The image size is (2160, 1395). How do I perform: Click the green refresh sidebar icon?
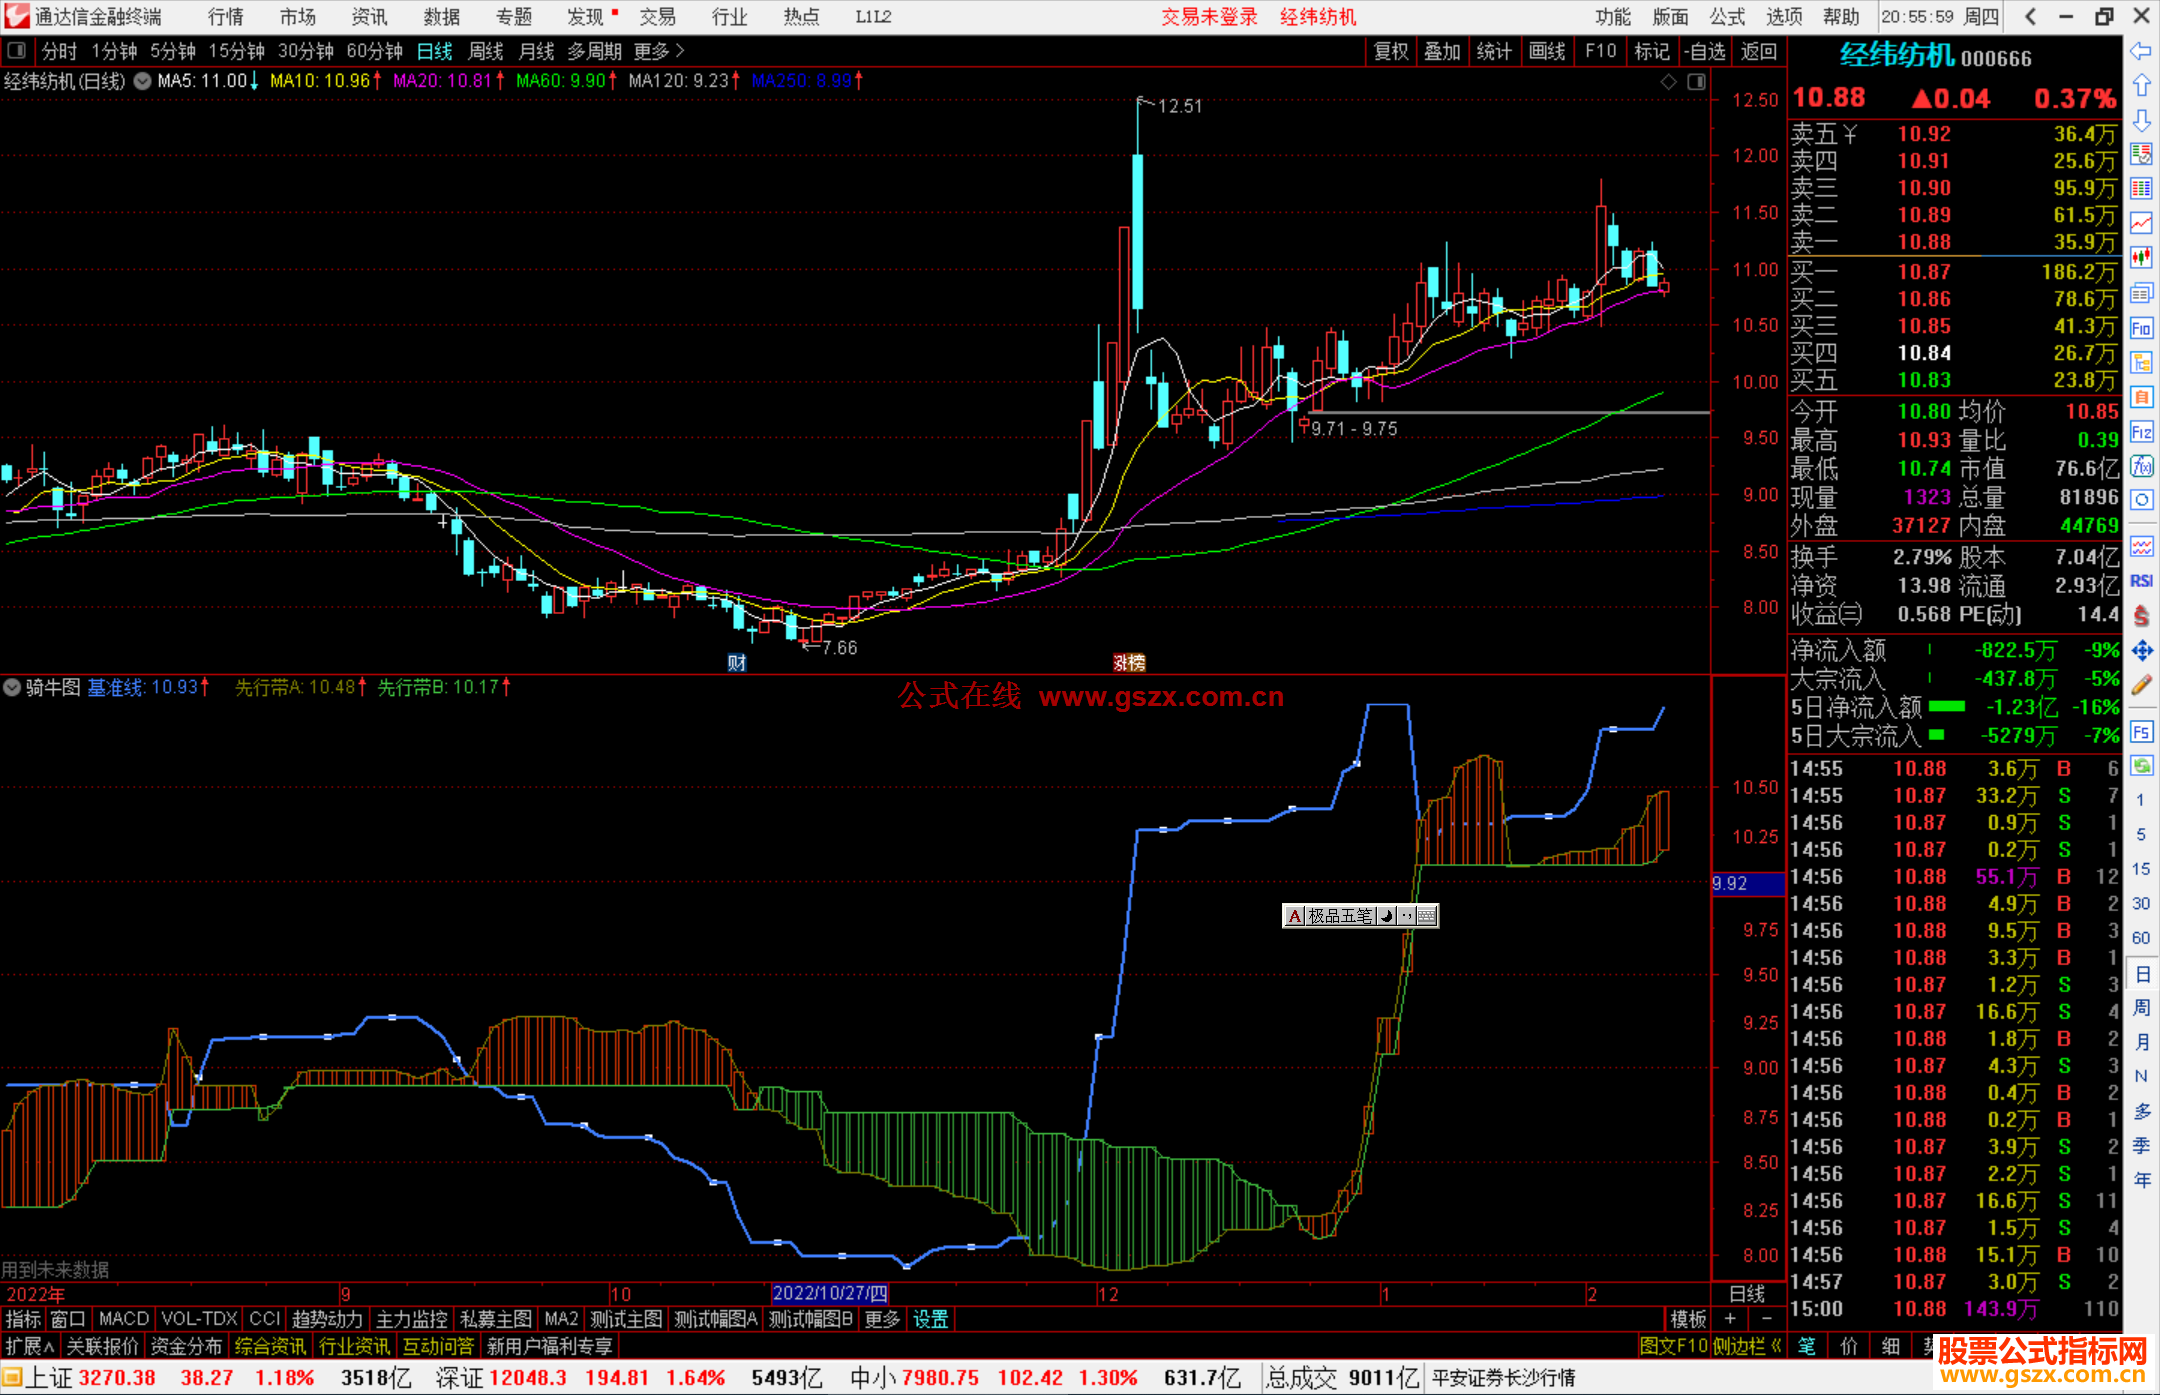[x=2141, y=766]
